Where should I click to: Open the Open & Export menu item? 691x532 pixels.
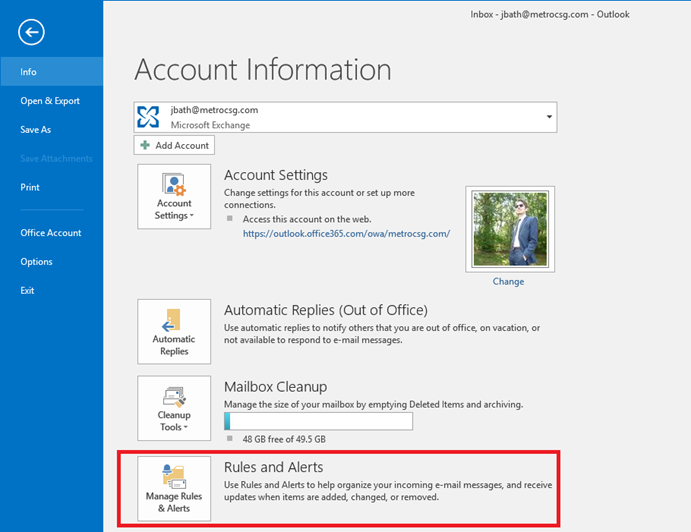pyautogui.click(x=50, y=100)
